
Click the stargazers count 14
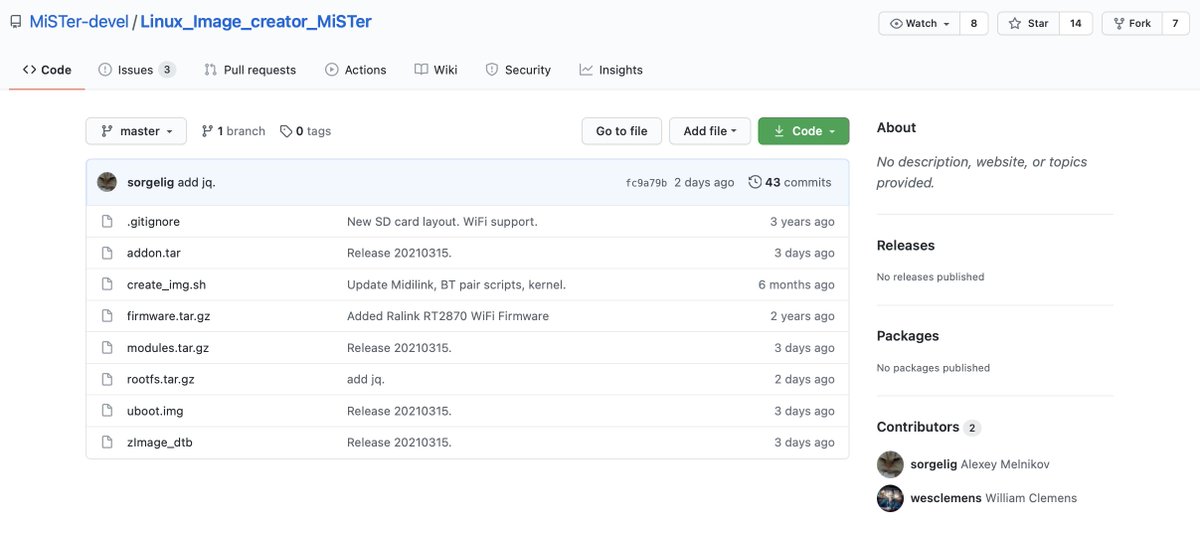1075,23
